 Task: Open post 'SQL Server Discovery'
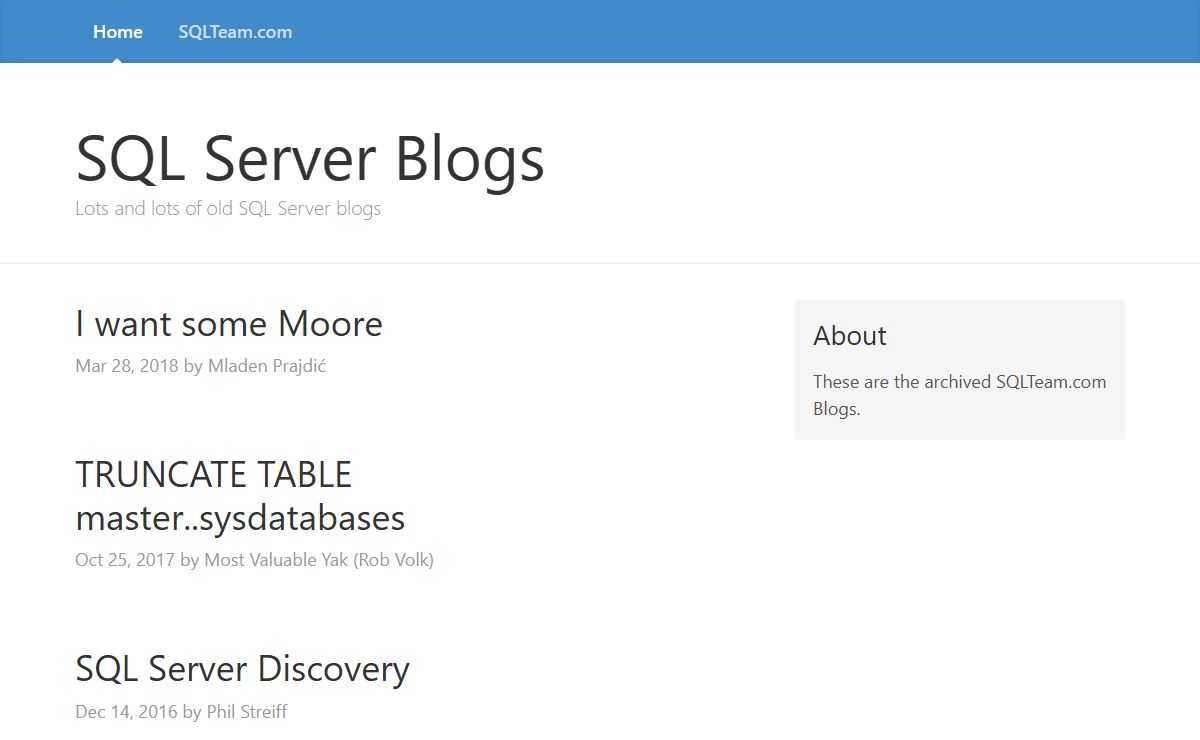[x=242, y=669]
